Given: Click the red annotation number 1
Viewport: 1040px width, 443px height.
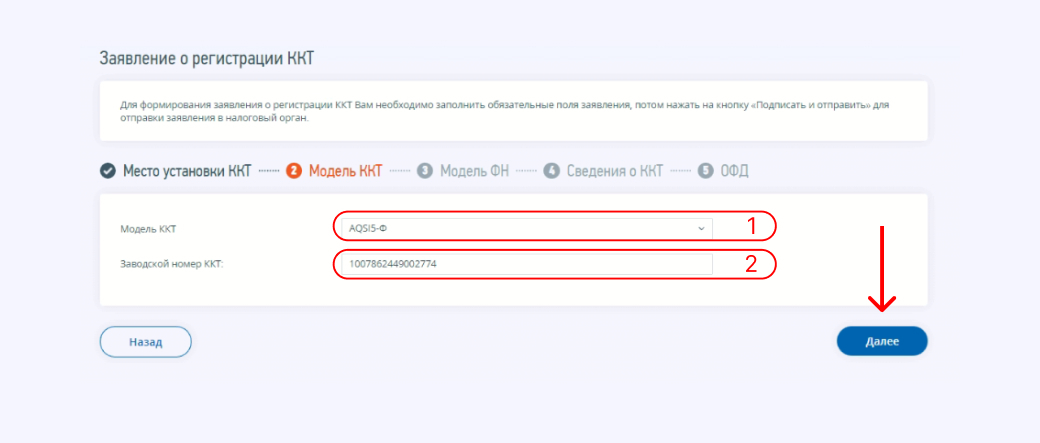Looking at the screenshot, I should point(753,226).
